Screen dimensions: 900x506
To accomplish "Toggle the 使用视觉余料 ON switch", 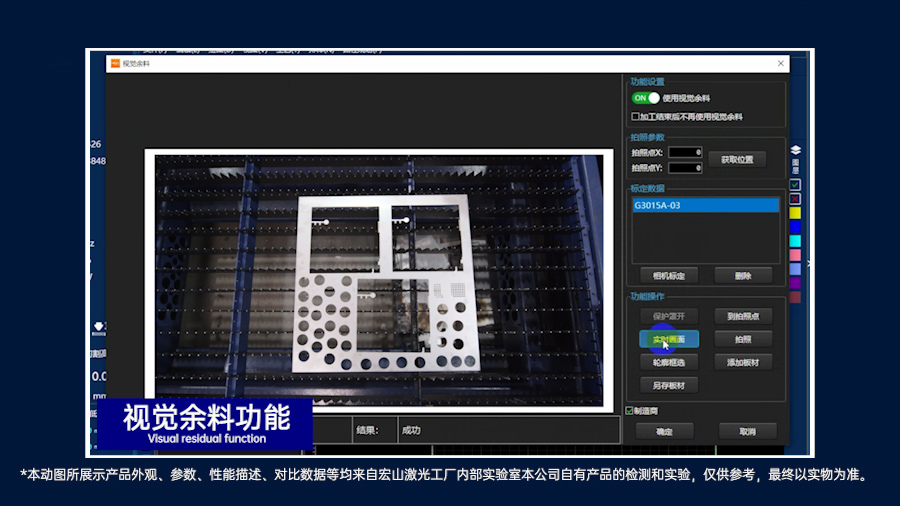I will tap(646, 98).
